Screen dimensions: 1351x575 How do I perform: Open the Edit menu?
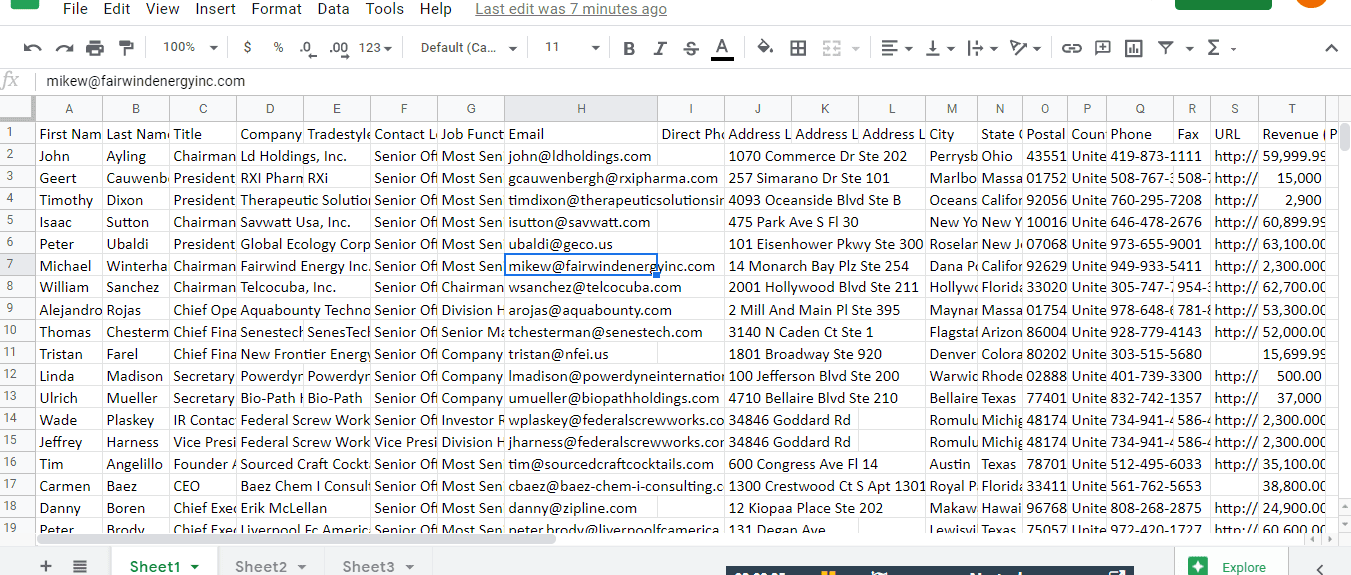117,9
